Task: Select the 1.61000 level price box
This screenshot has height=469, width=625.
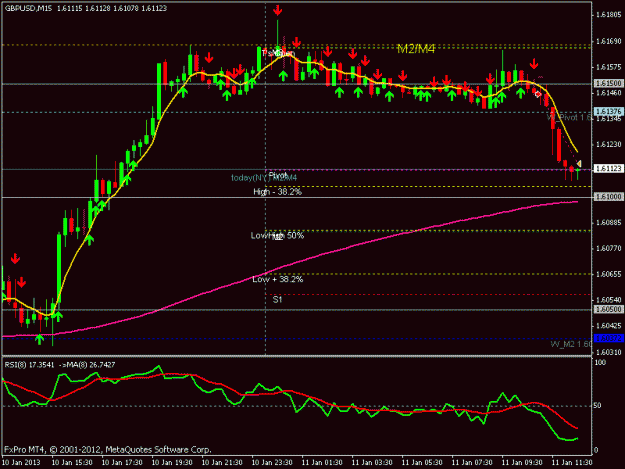Action: (x=608, y=197)
